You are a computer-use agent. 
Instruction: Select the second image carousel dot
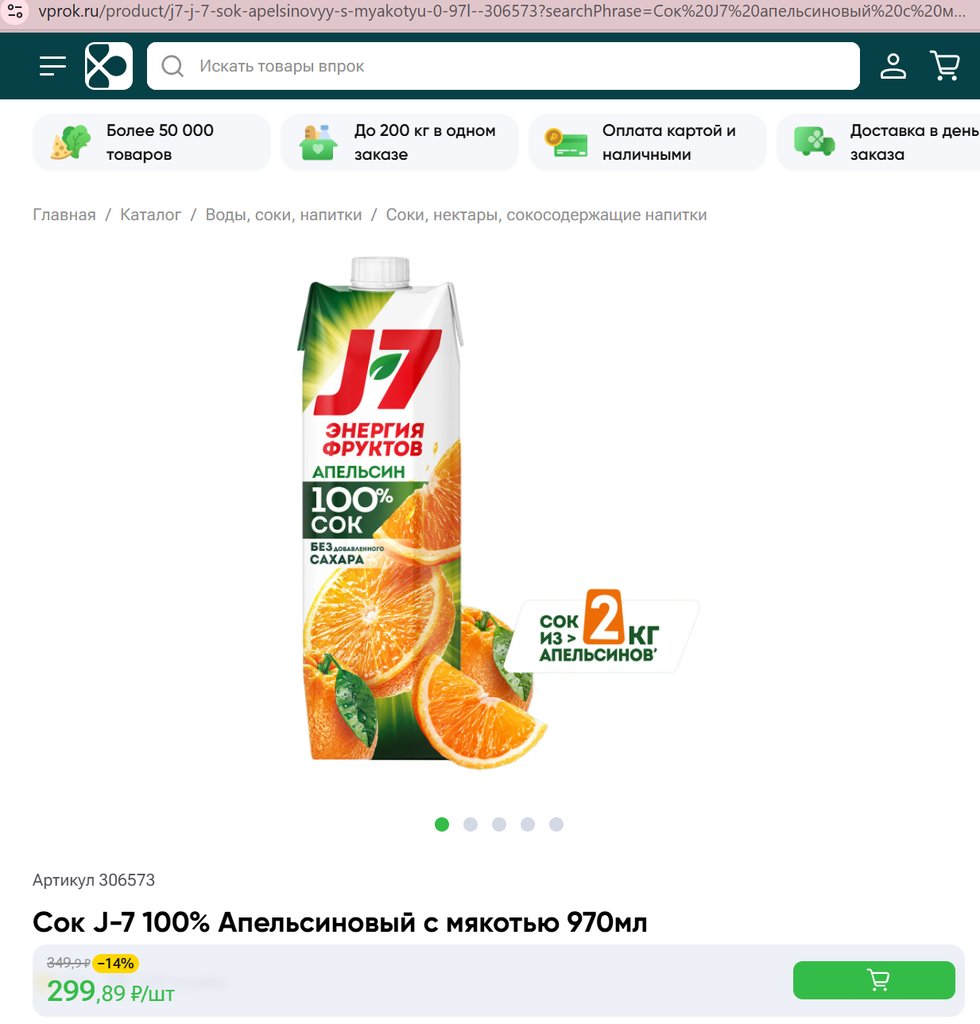(470, 824)
